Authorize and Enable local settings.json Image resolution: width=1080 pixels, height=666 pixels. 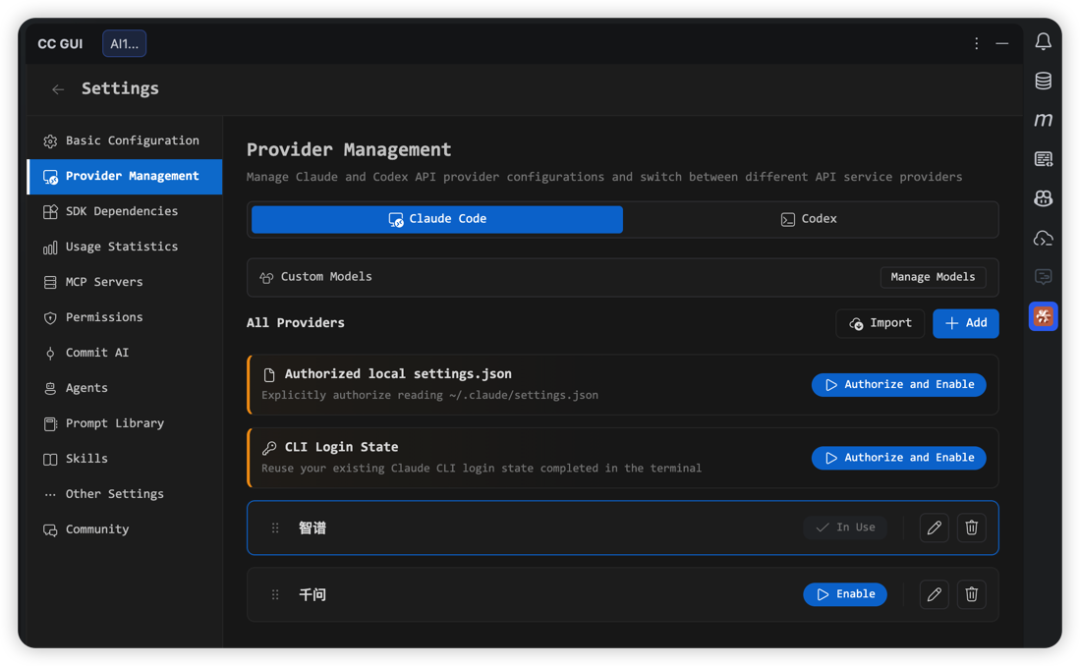[x=899, y=384]
